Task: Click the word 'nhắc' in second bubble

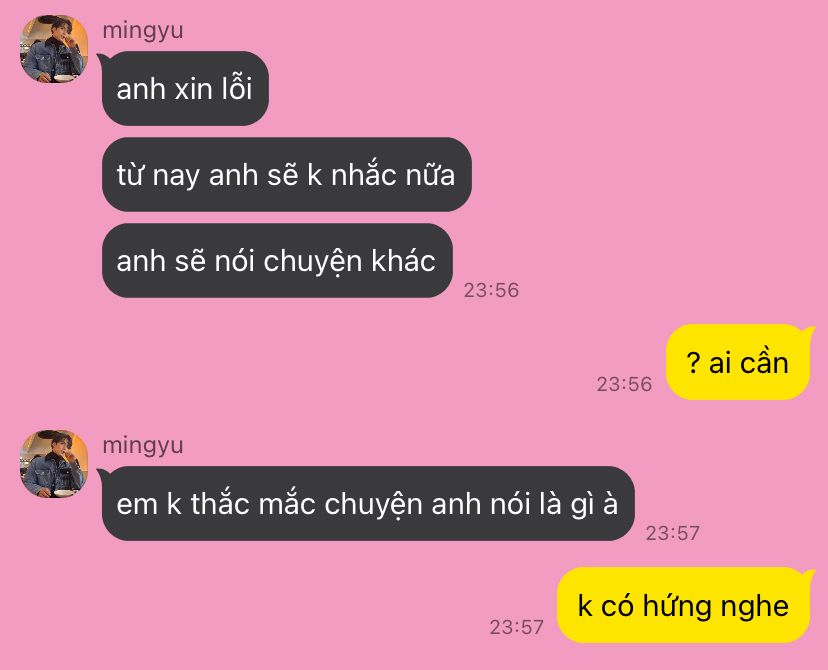Action: click(x=364, y=175)
